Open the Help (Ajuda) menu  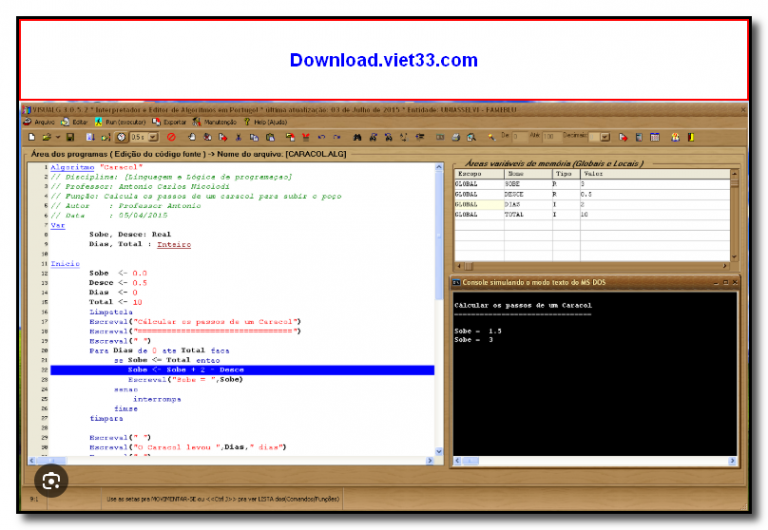tap(267, 121)
